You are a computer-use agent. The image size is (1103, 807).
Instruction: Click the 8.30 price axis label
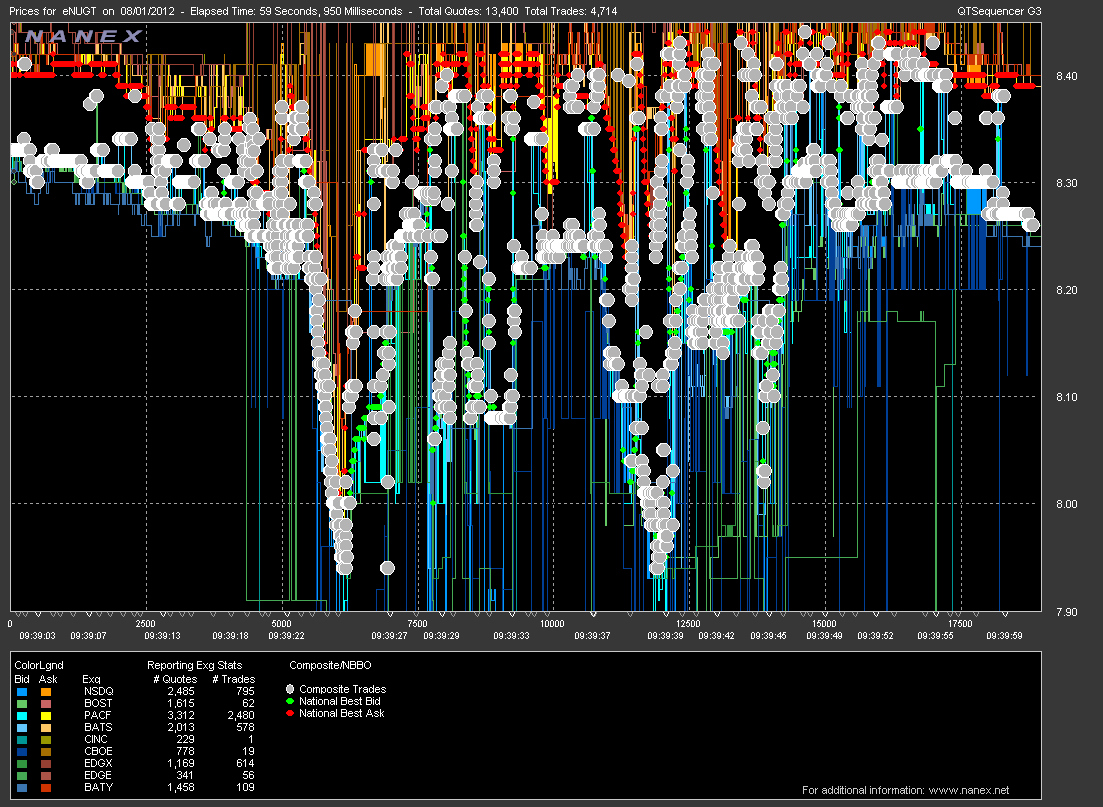point(1066,183)
